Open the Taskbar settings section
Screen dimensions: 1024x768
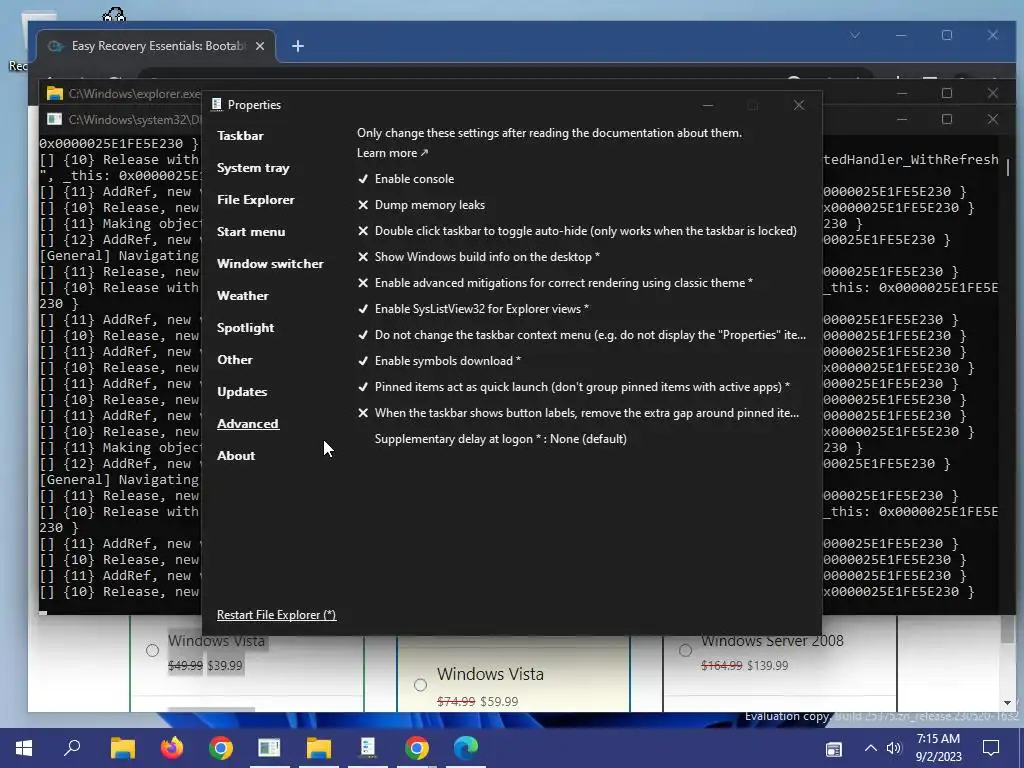click(240, 136)
